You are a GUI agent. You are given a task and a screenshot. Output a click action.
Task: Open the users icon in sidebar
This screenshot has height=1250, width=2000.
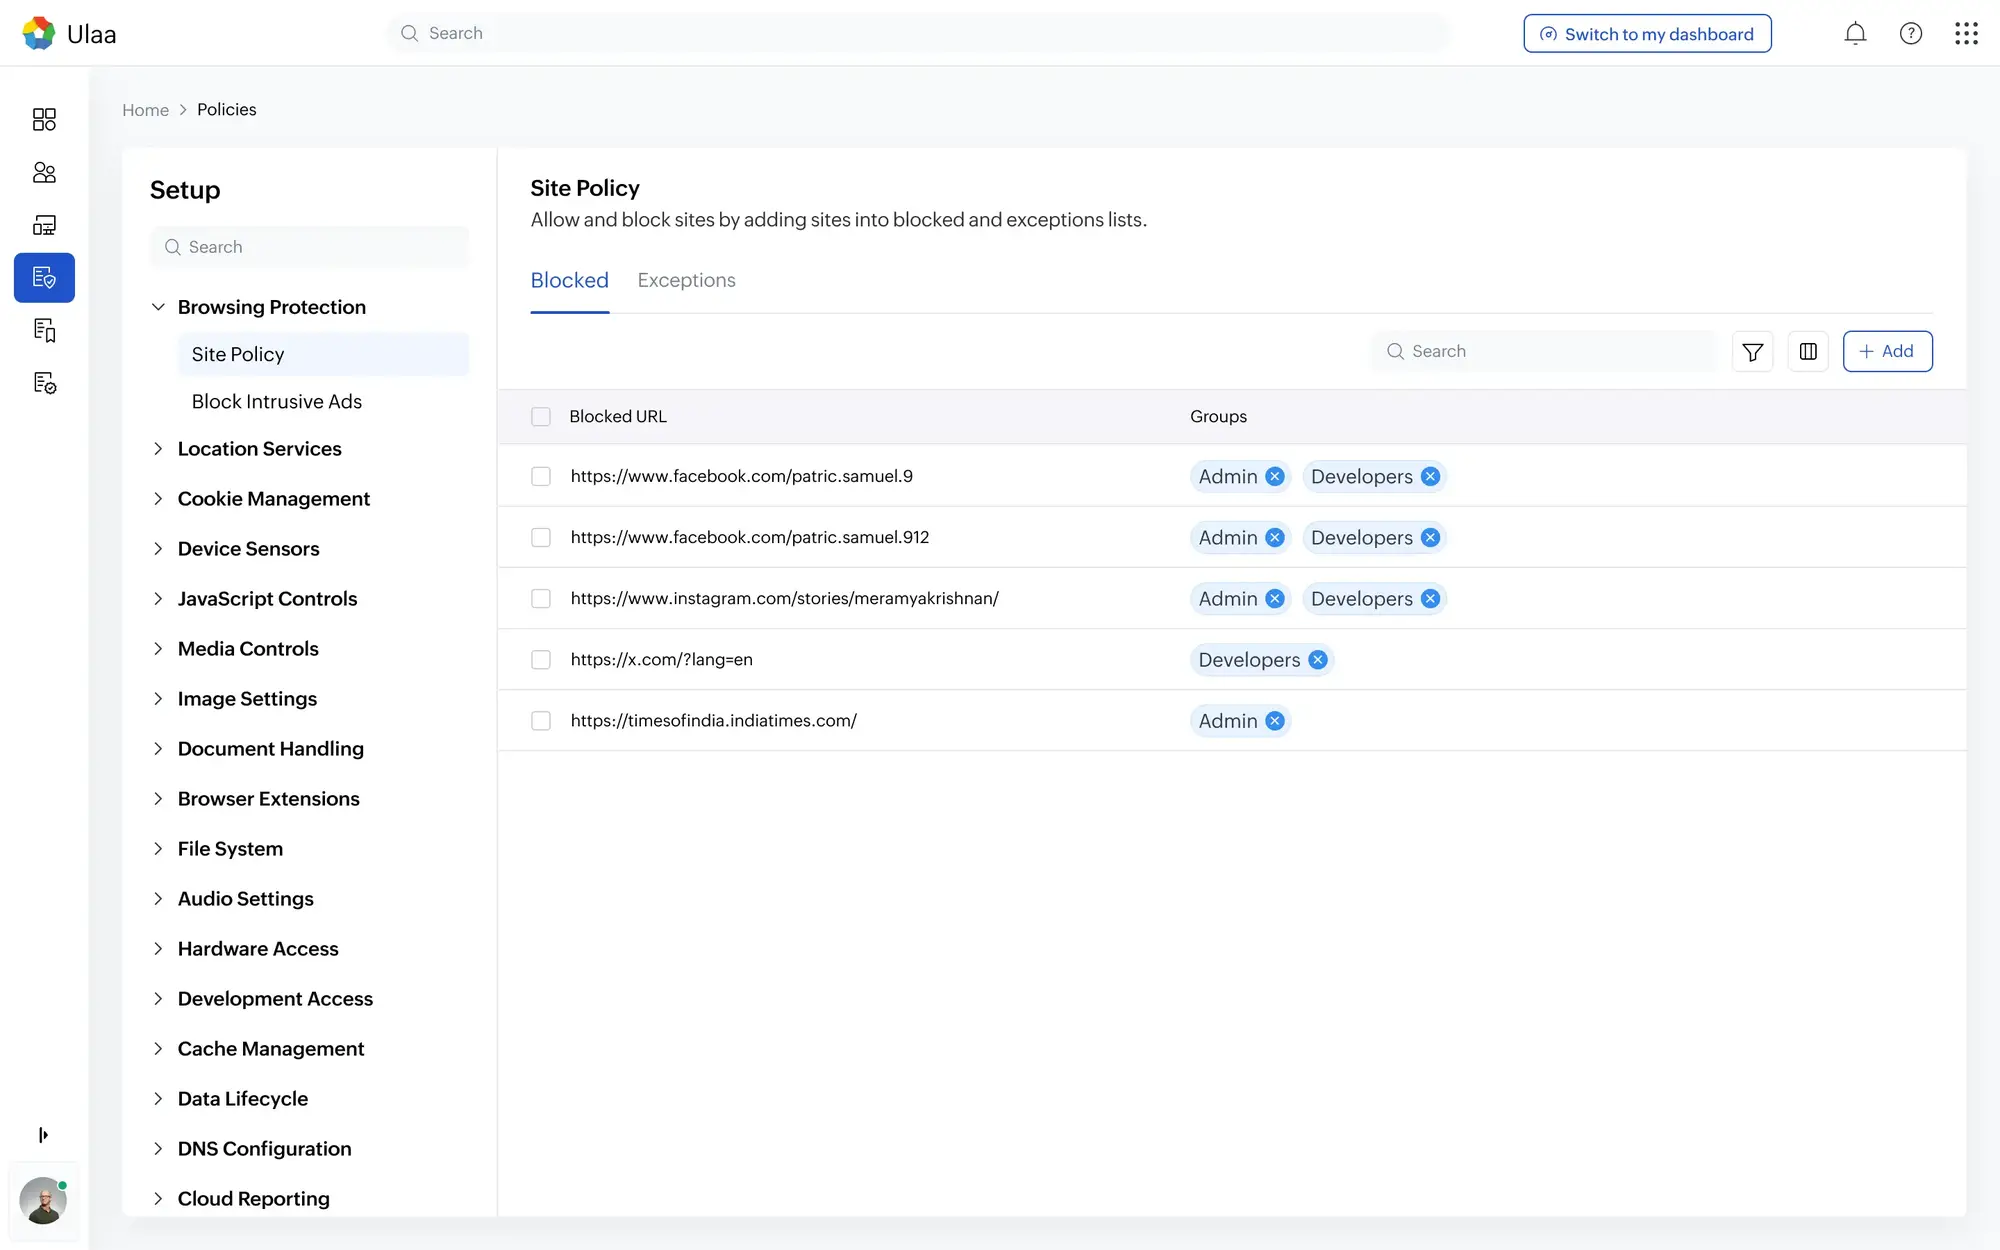pos(44,173)
